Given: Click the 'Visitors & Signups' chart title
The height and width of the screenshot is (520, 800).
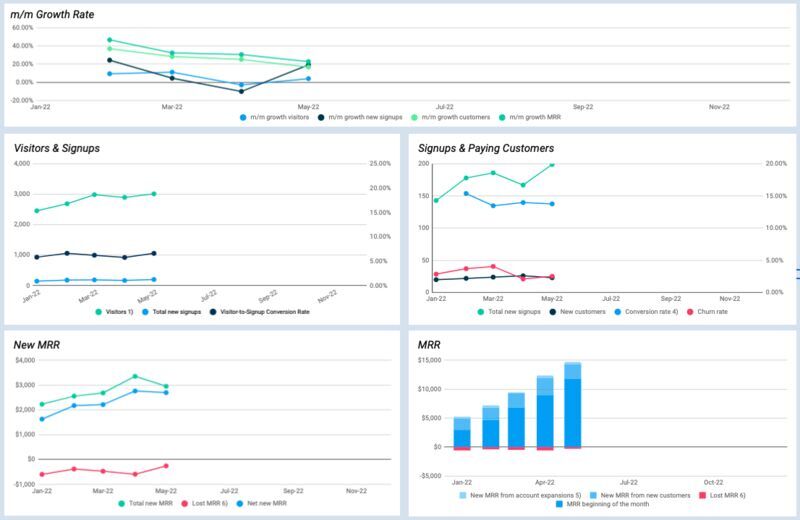Looking at the screenshot, I should tap(57, 148).
